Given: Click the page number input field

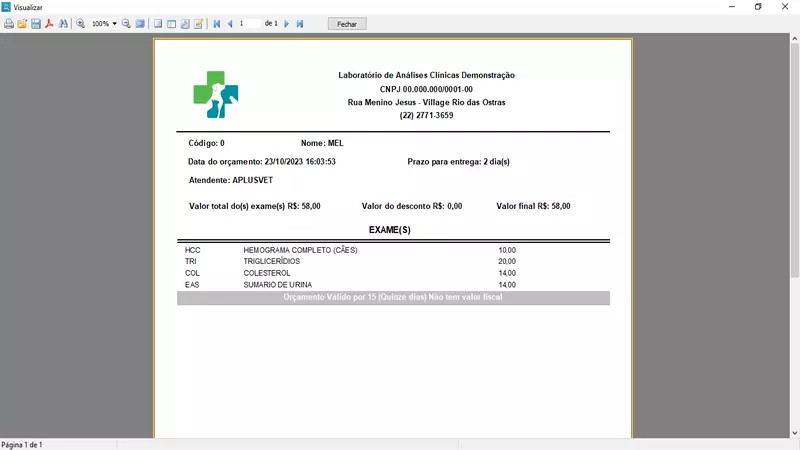Looking at the screenshot, I should pyautogui.click(x=249, y=23).
